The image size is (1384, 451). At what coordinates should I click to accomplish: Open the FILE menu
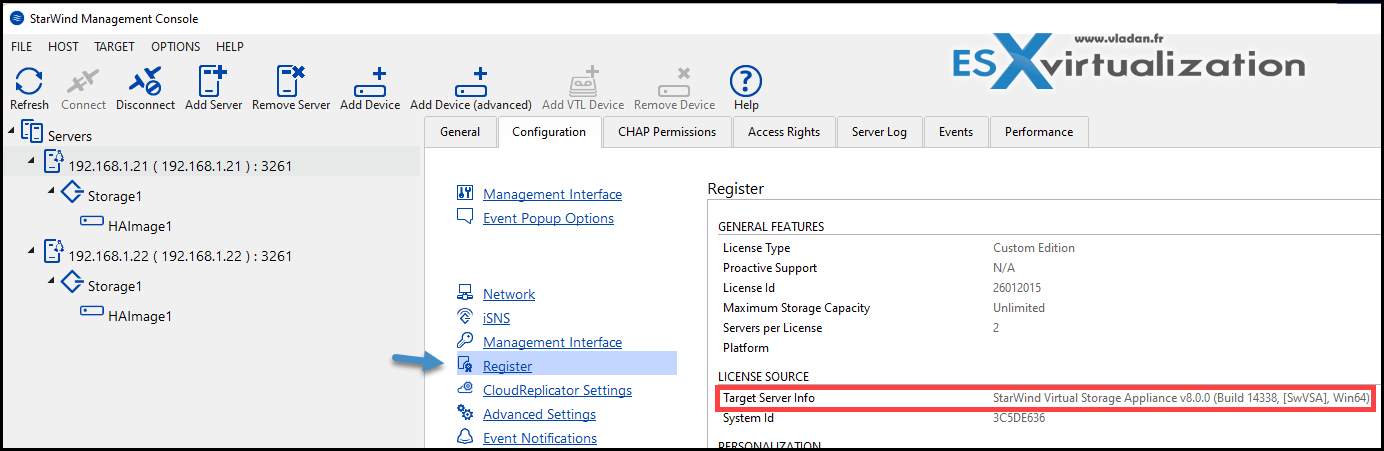[21, 47]
